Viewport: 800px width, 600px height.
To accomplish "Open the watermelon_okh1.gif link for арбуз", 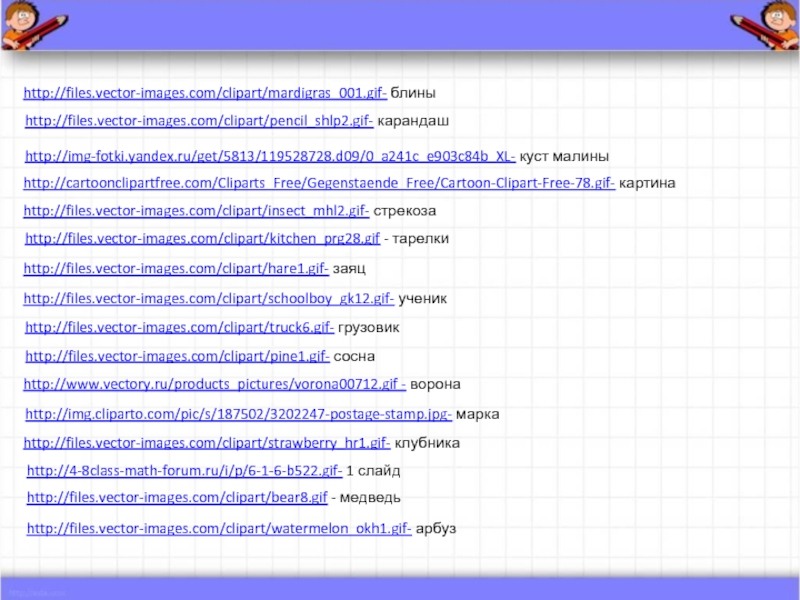I will click(x=218, y=527).
